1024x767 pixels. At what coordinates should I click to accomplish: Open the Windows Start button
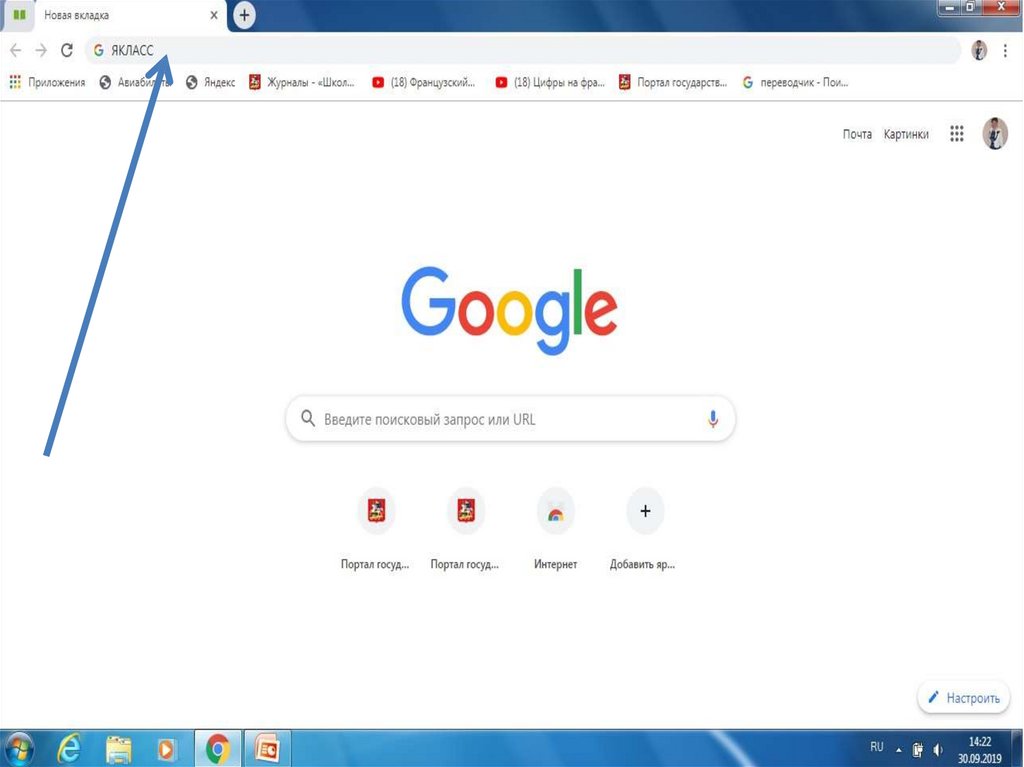[18, 749]
